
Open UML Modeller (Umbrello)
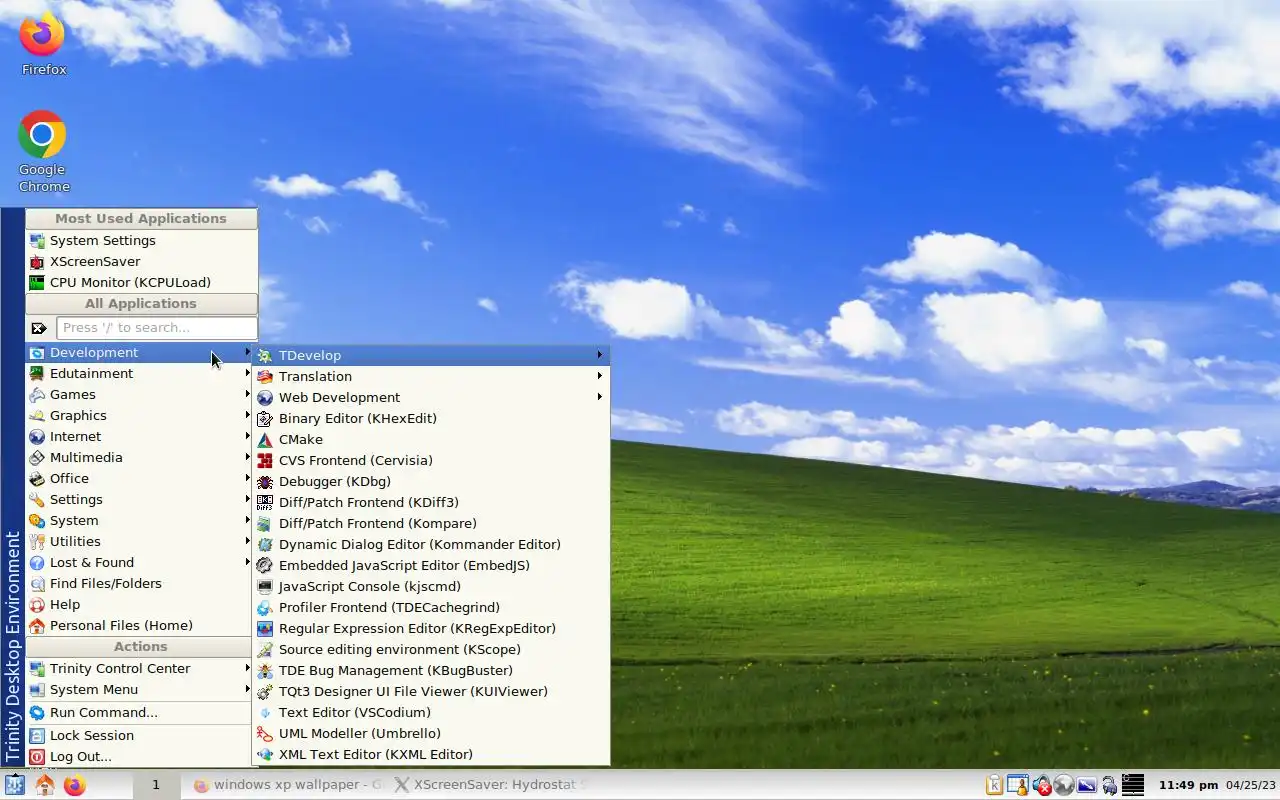[431, 733]
